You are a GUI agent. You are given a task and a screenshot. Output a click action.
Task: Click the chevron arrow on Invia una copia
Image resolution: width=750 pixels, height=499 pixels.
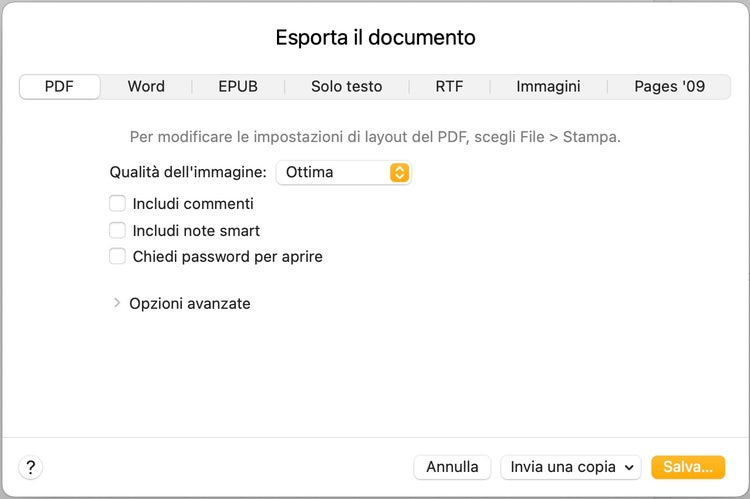629,467
